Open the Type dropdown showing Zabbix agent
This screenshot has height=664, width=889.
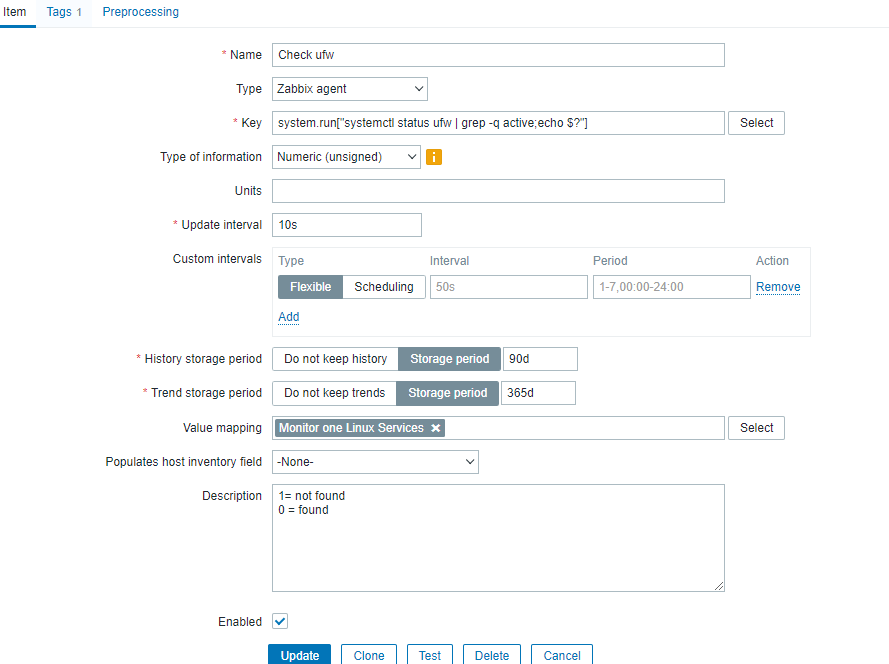(x=349, y=88)
